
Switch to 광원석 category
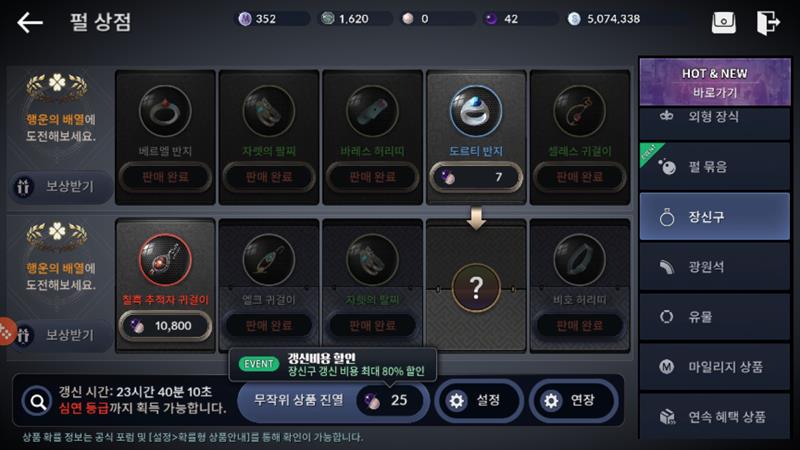714,266
